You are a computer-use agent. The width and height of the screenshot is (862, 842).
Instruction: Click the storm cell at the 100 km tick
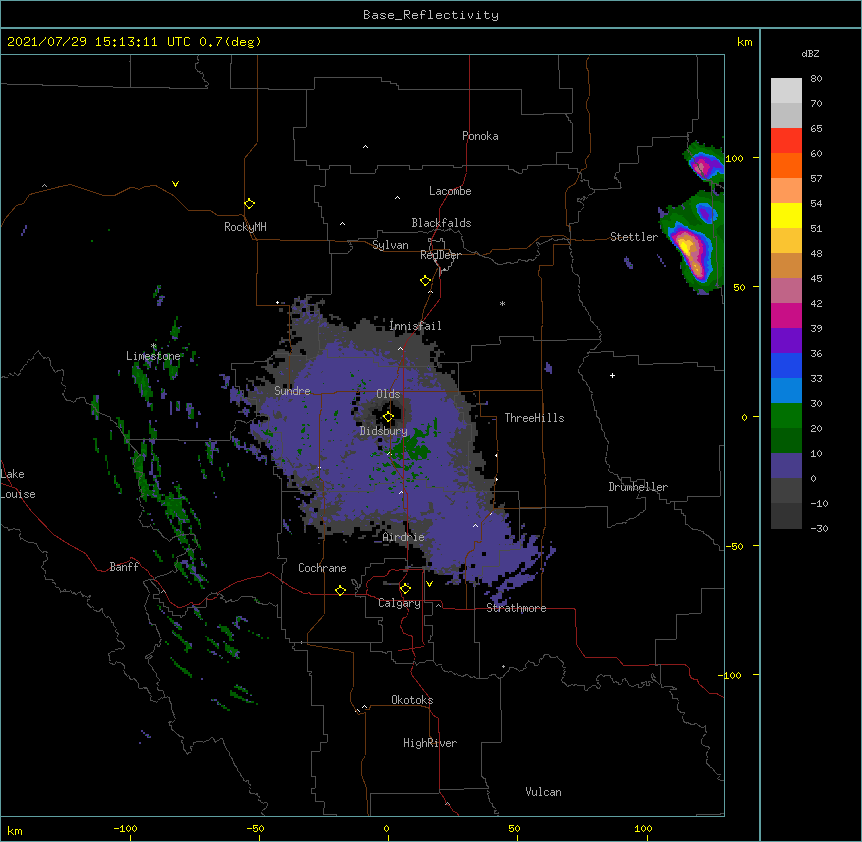pyautogui.click(x=704, y=162)
